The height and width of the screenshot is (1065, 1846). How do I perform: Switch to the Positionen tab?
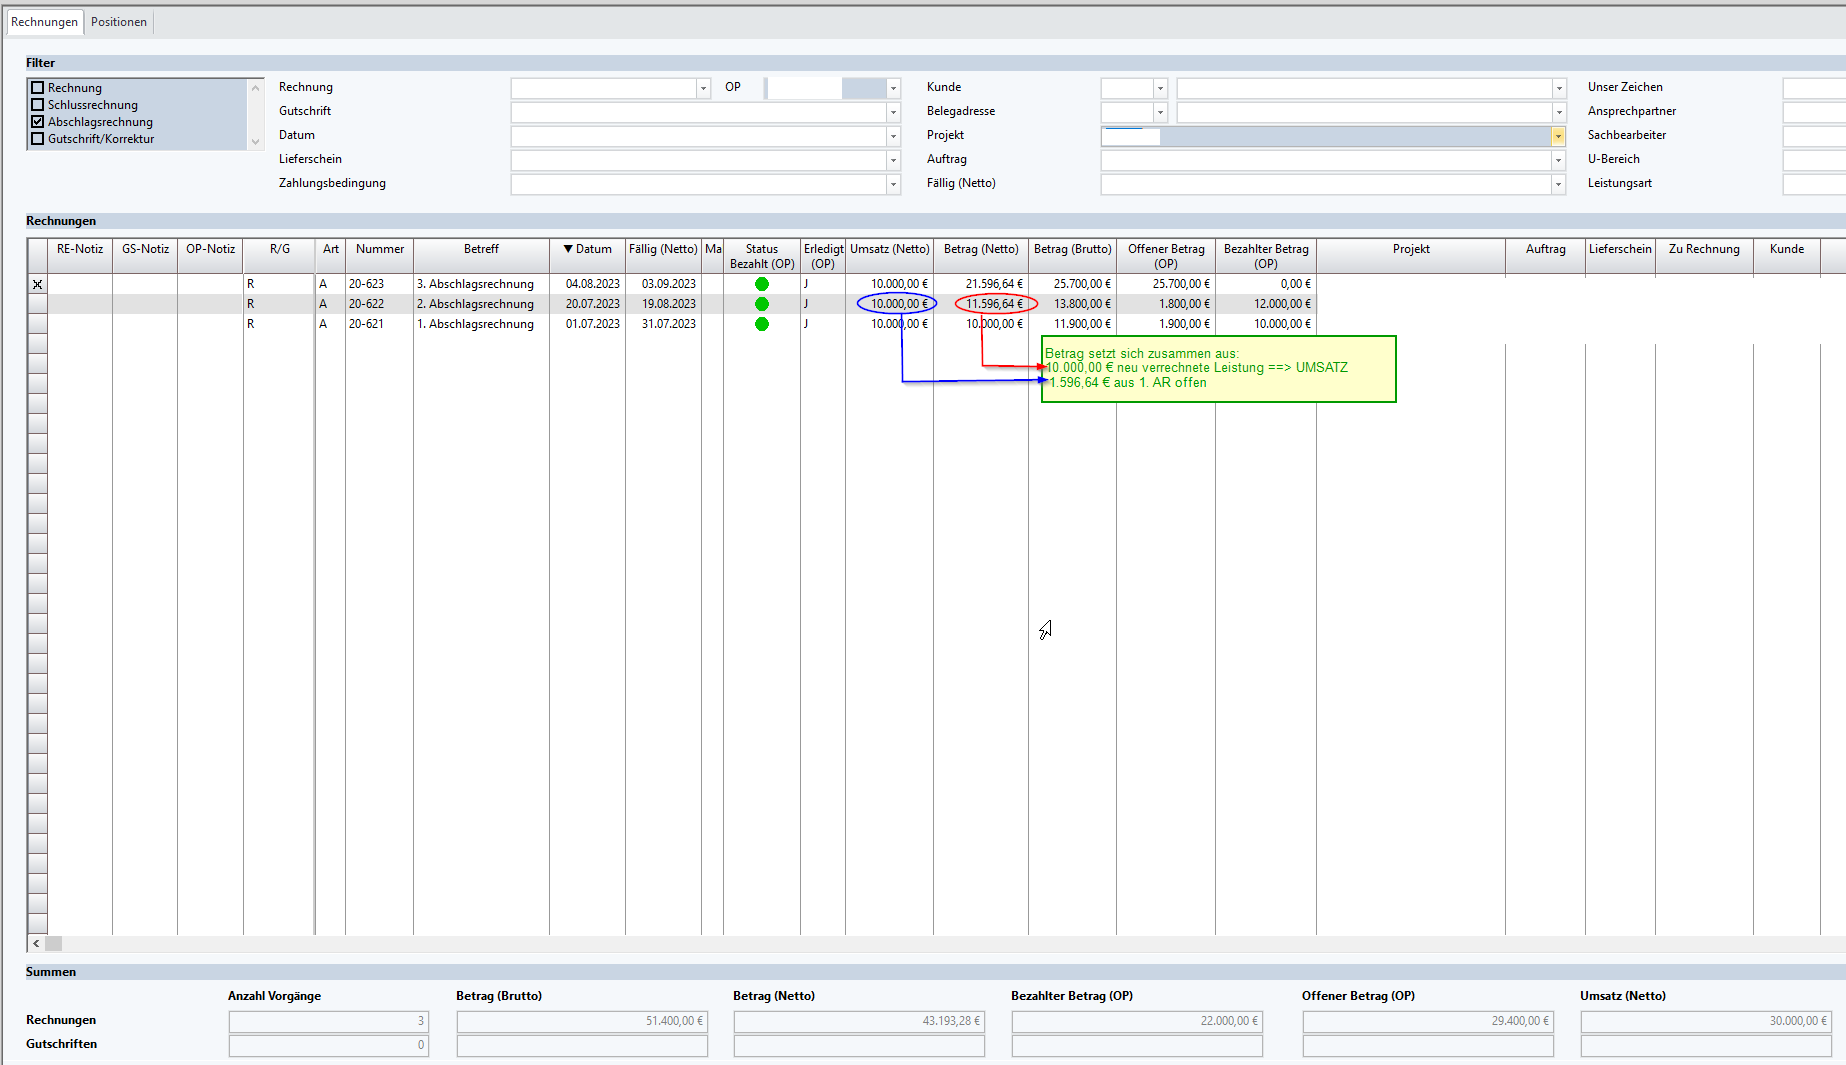(119, 22)
